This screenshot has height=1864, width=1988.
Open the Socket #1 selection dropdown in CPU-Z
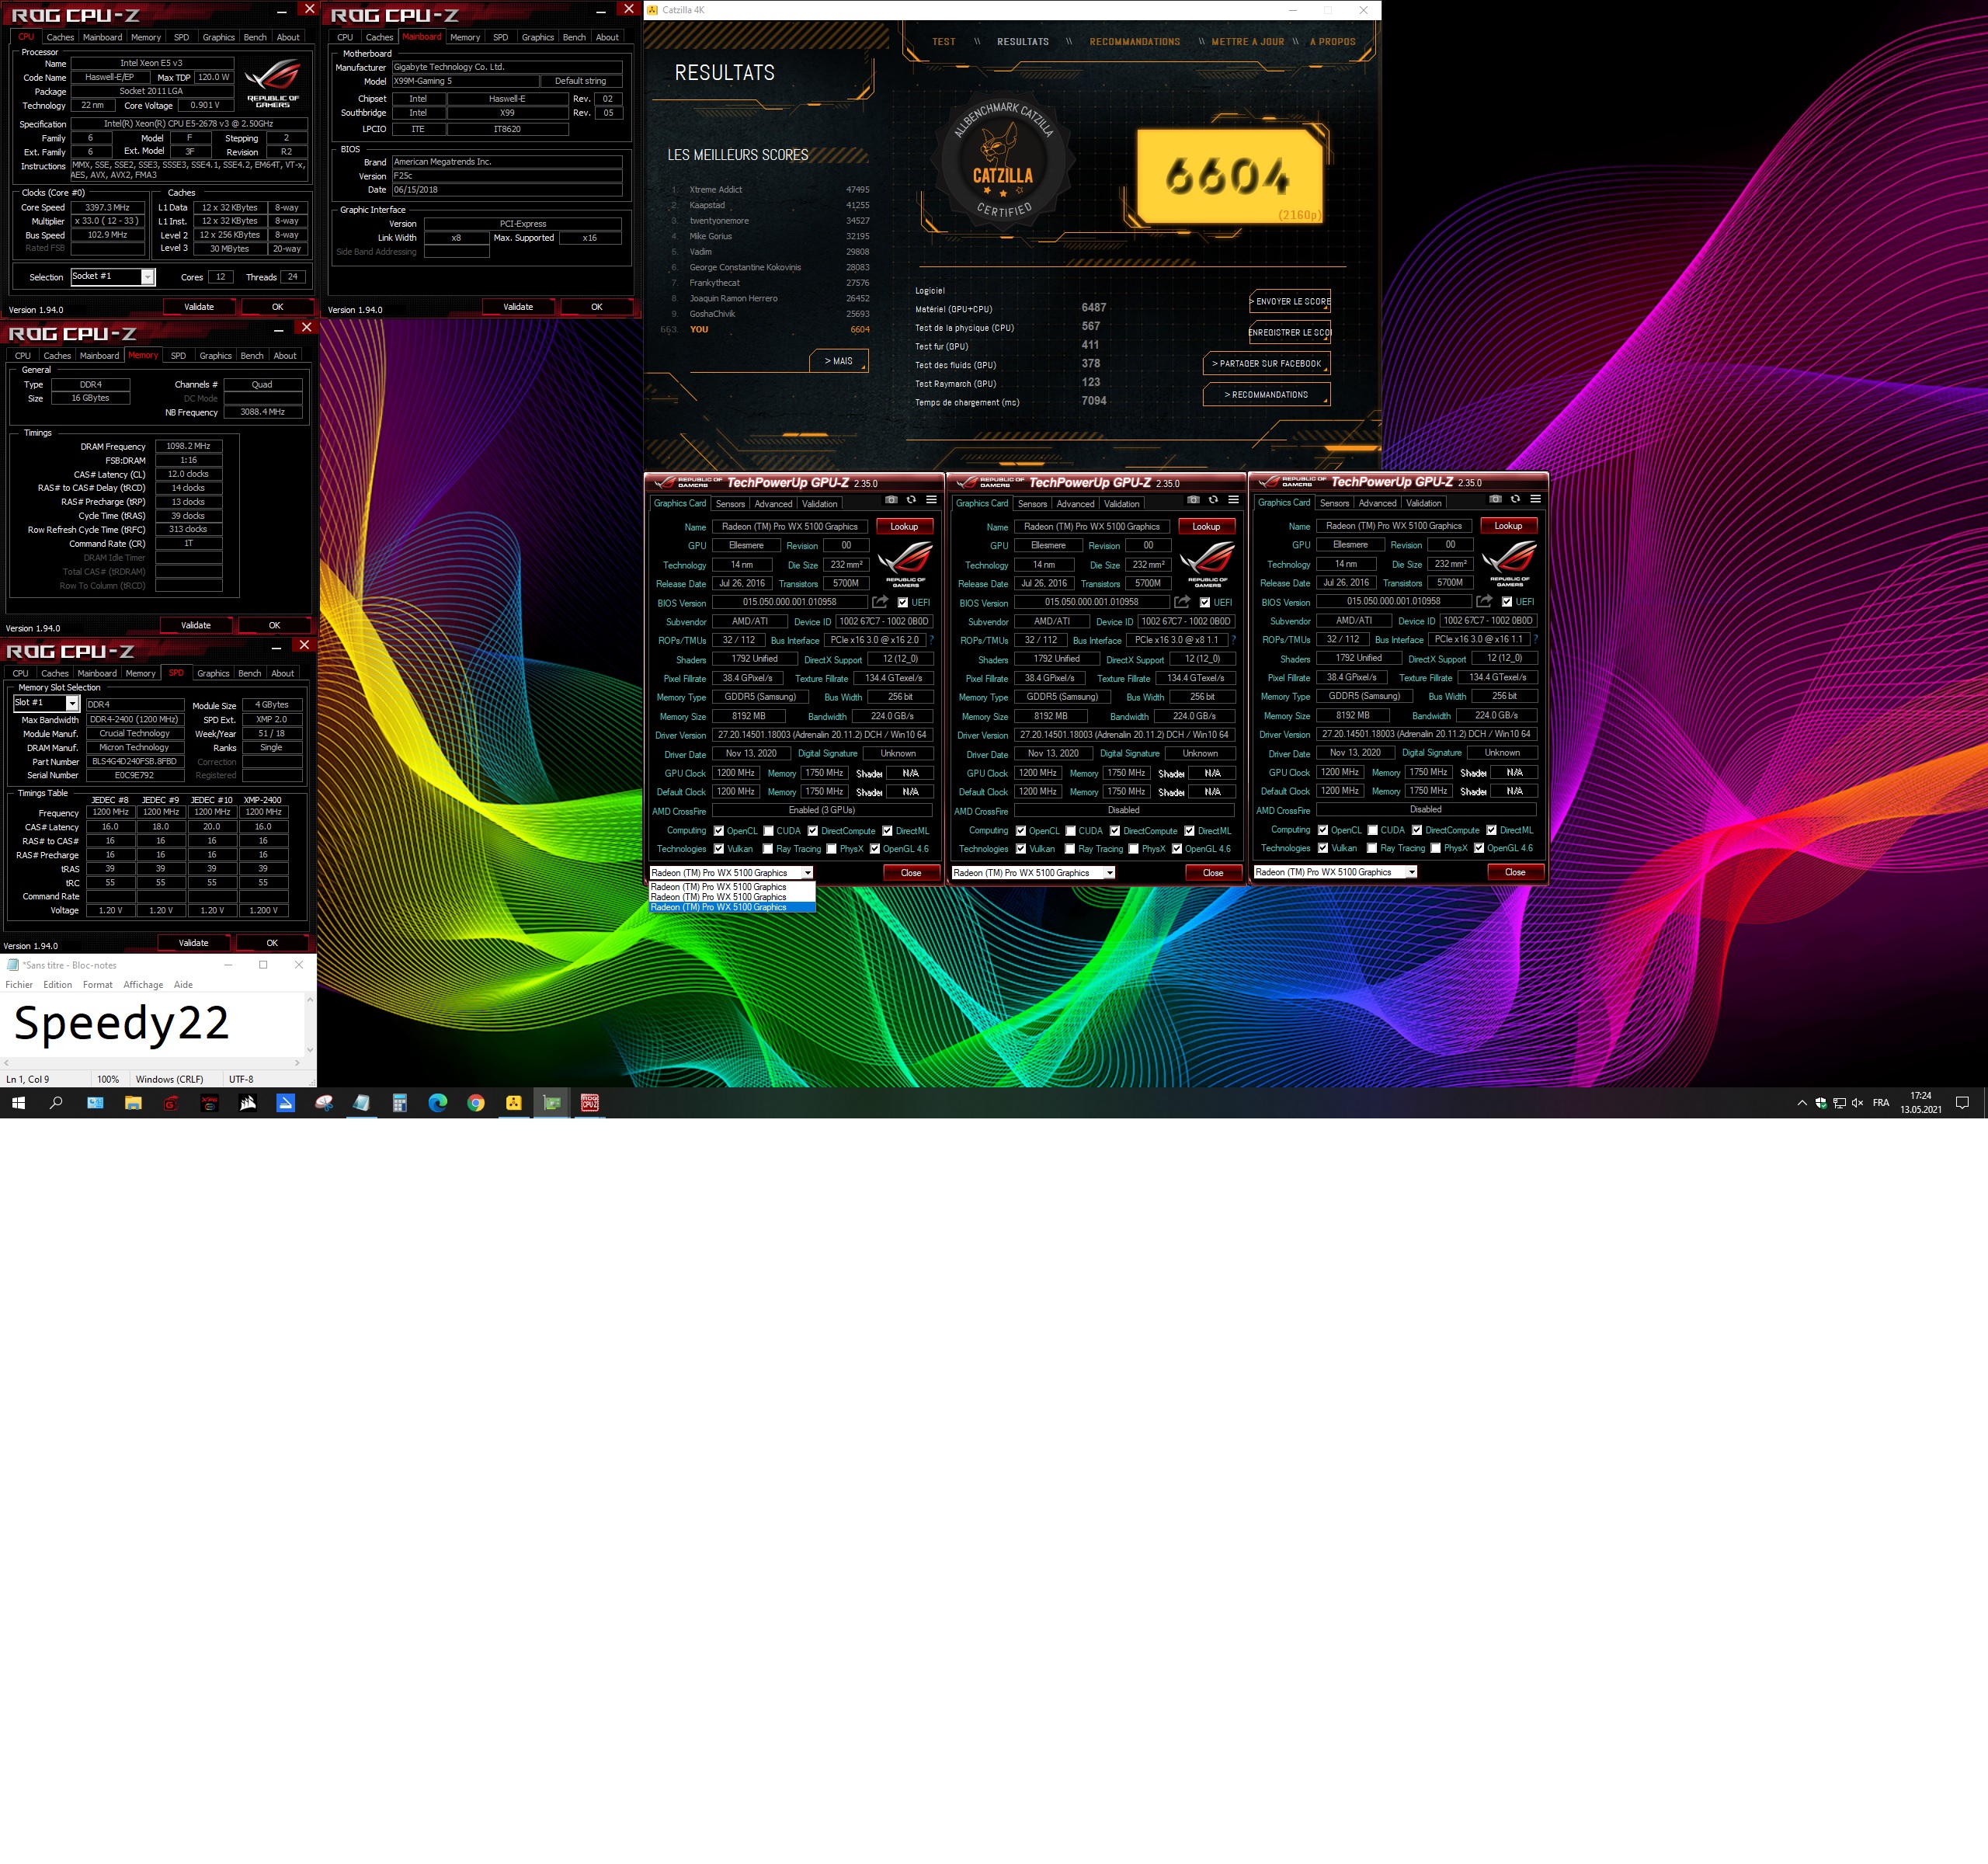(x=148, y=277)
